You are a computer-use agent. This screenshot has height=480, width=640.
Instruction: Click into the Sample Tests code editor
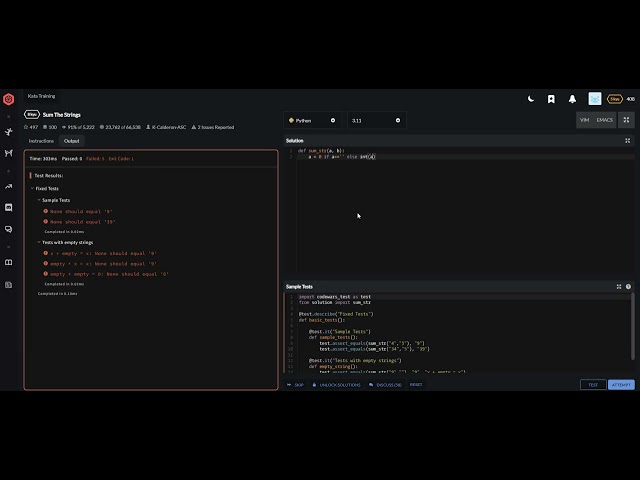point(457,333)
